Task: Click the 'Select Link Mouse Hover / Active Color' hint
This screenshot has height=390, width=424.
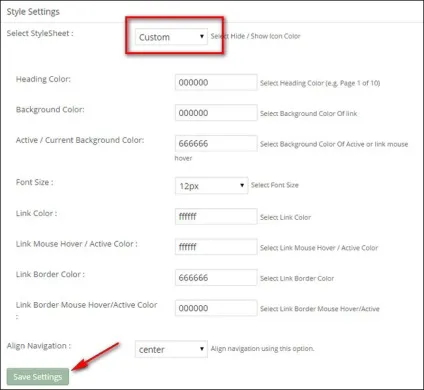Action: pyautogui.click(x=319, y=248)
